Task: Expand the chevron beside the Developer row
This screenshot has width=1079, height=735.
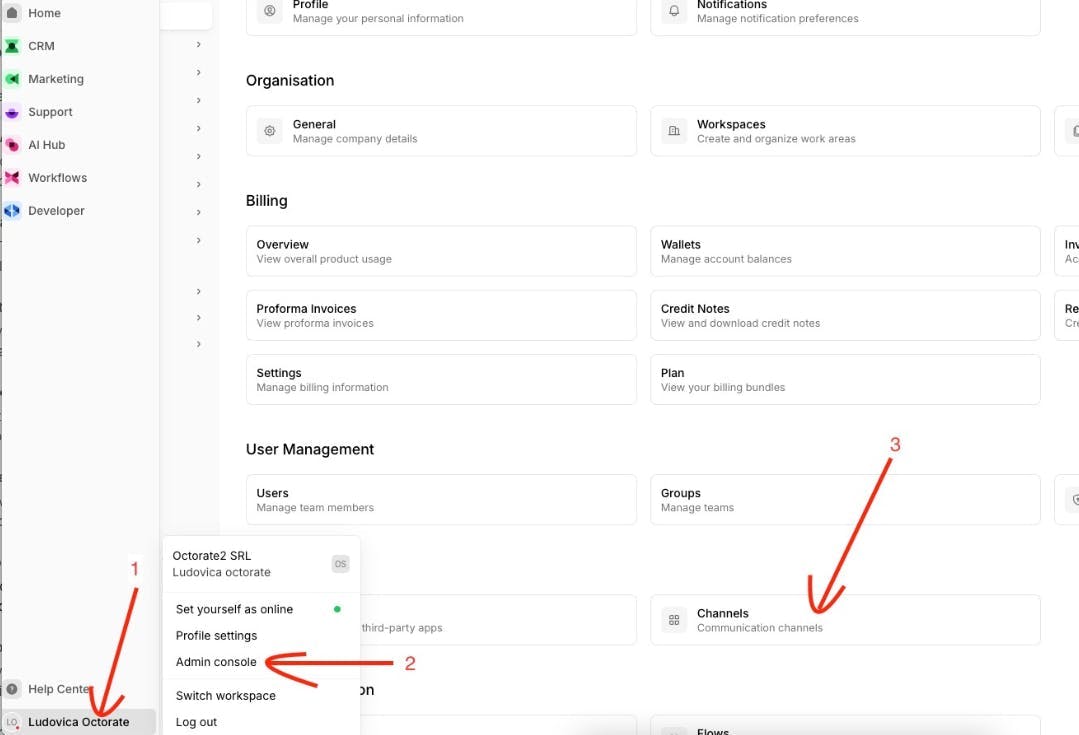Action: tap(198, 212)
